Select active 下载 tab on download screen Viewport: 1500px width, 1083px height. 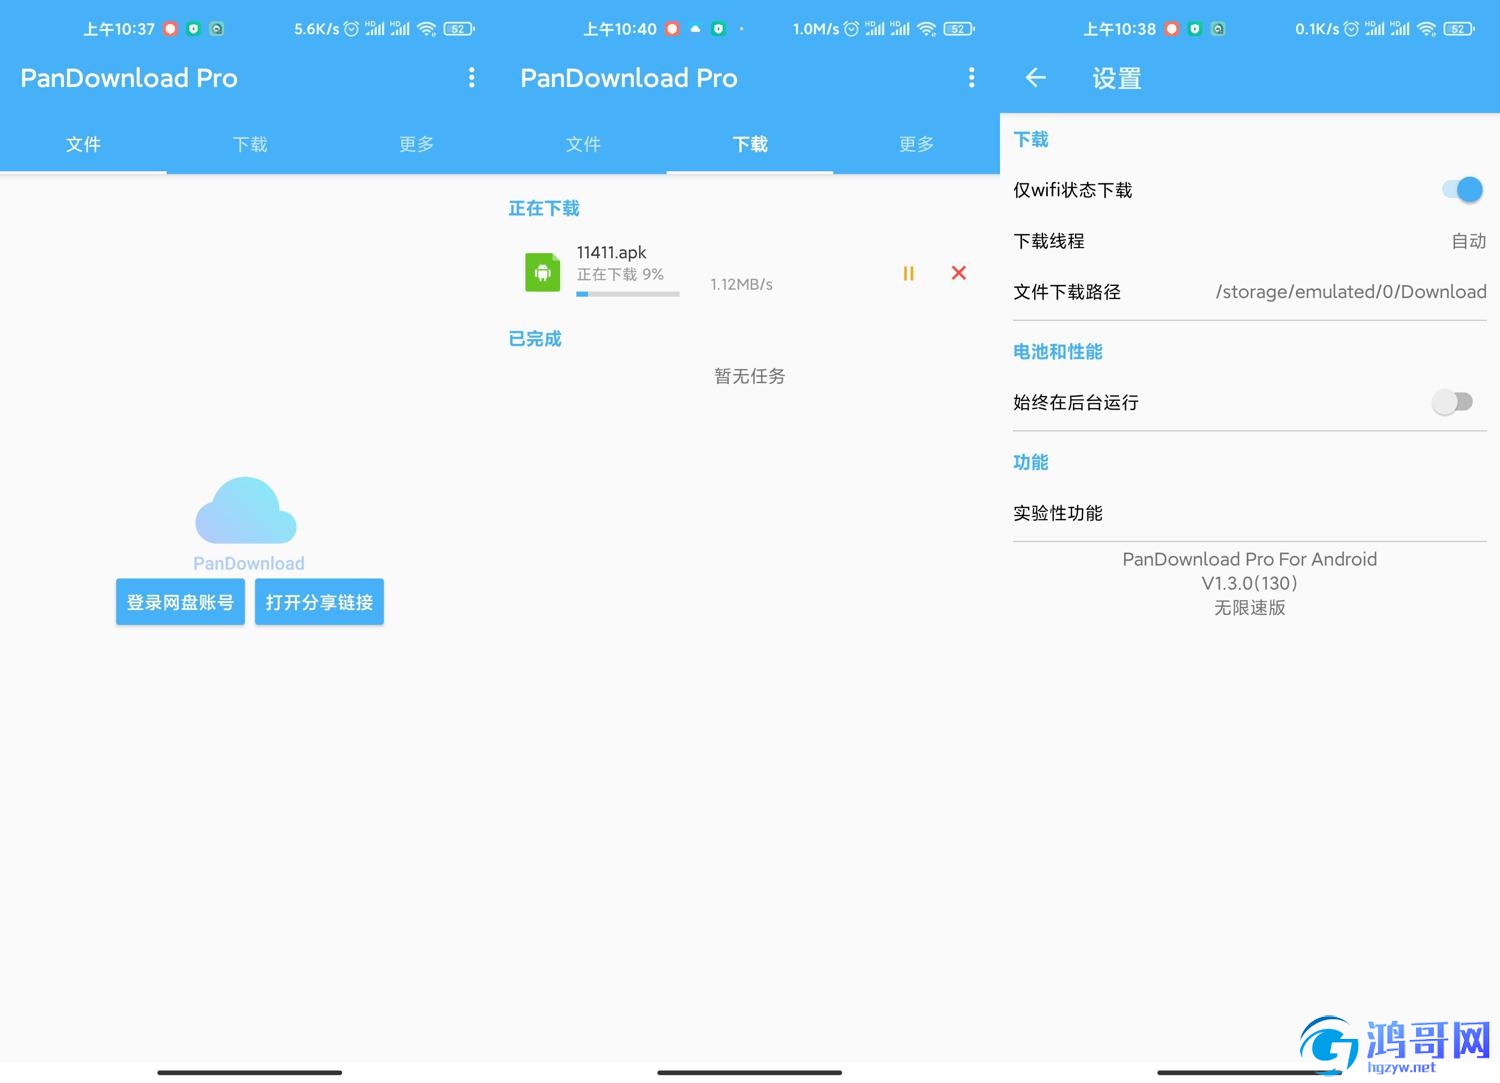point(750,144)
